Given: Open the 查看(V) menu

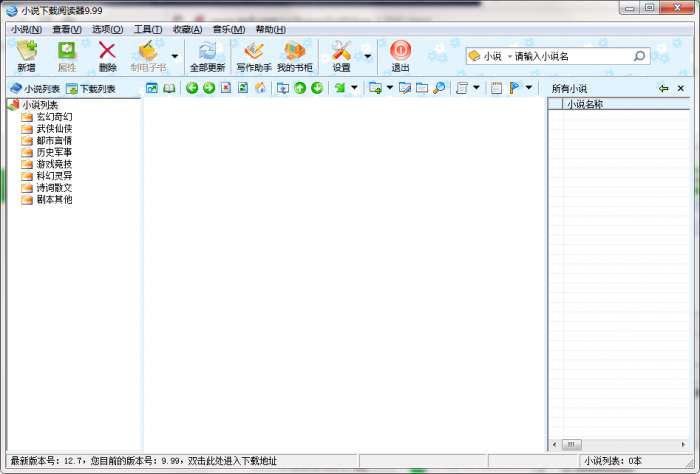Looking at the screenshot, I should (67, 29).
